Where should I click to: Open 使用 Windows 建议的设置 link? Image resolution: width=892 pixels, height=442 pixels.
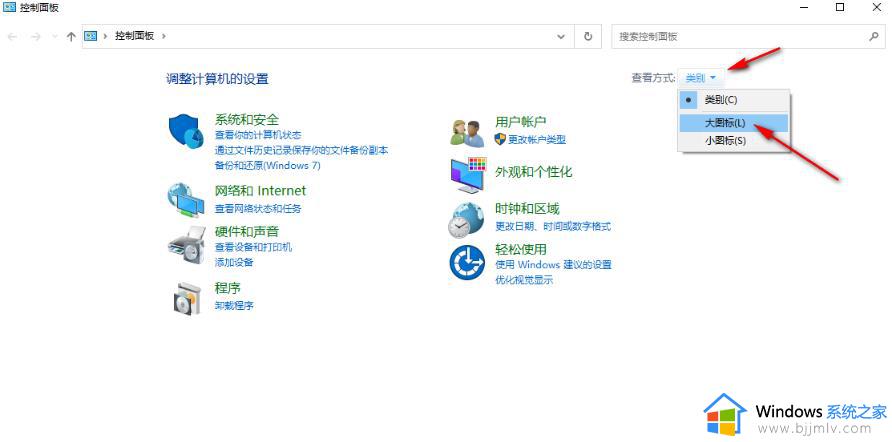point(553,265)
